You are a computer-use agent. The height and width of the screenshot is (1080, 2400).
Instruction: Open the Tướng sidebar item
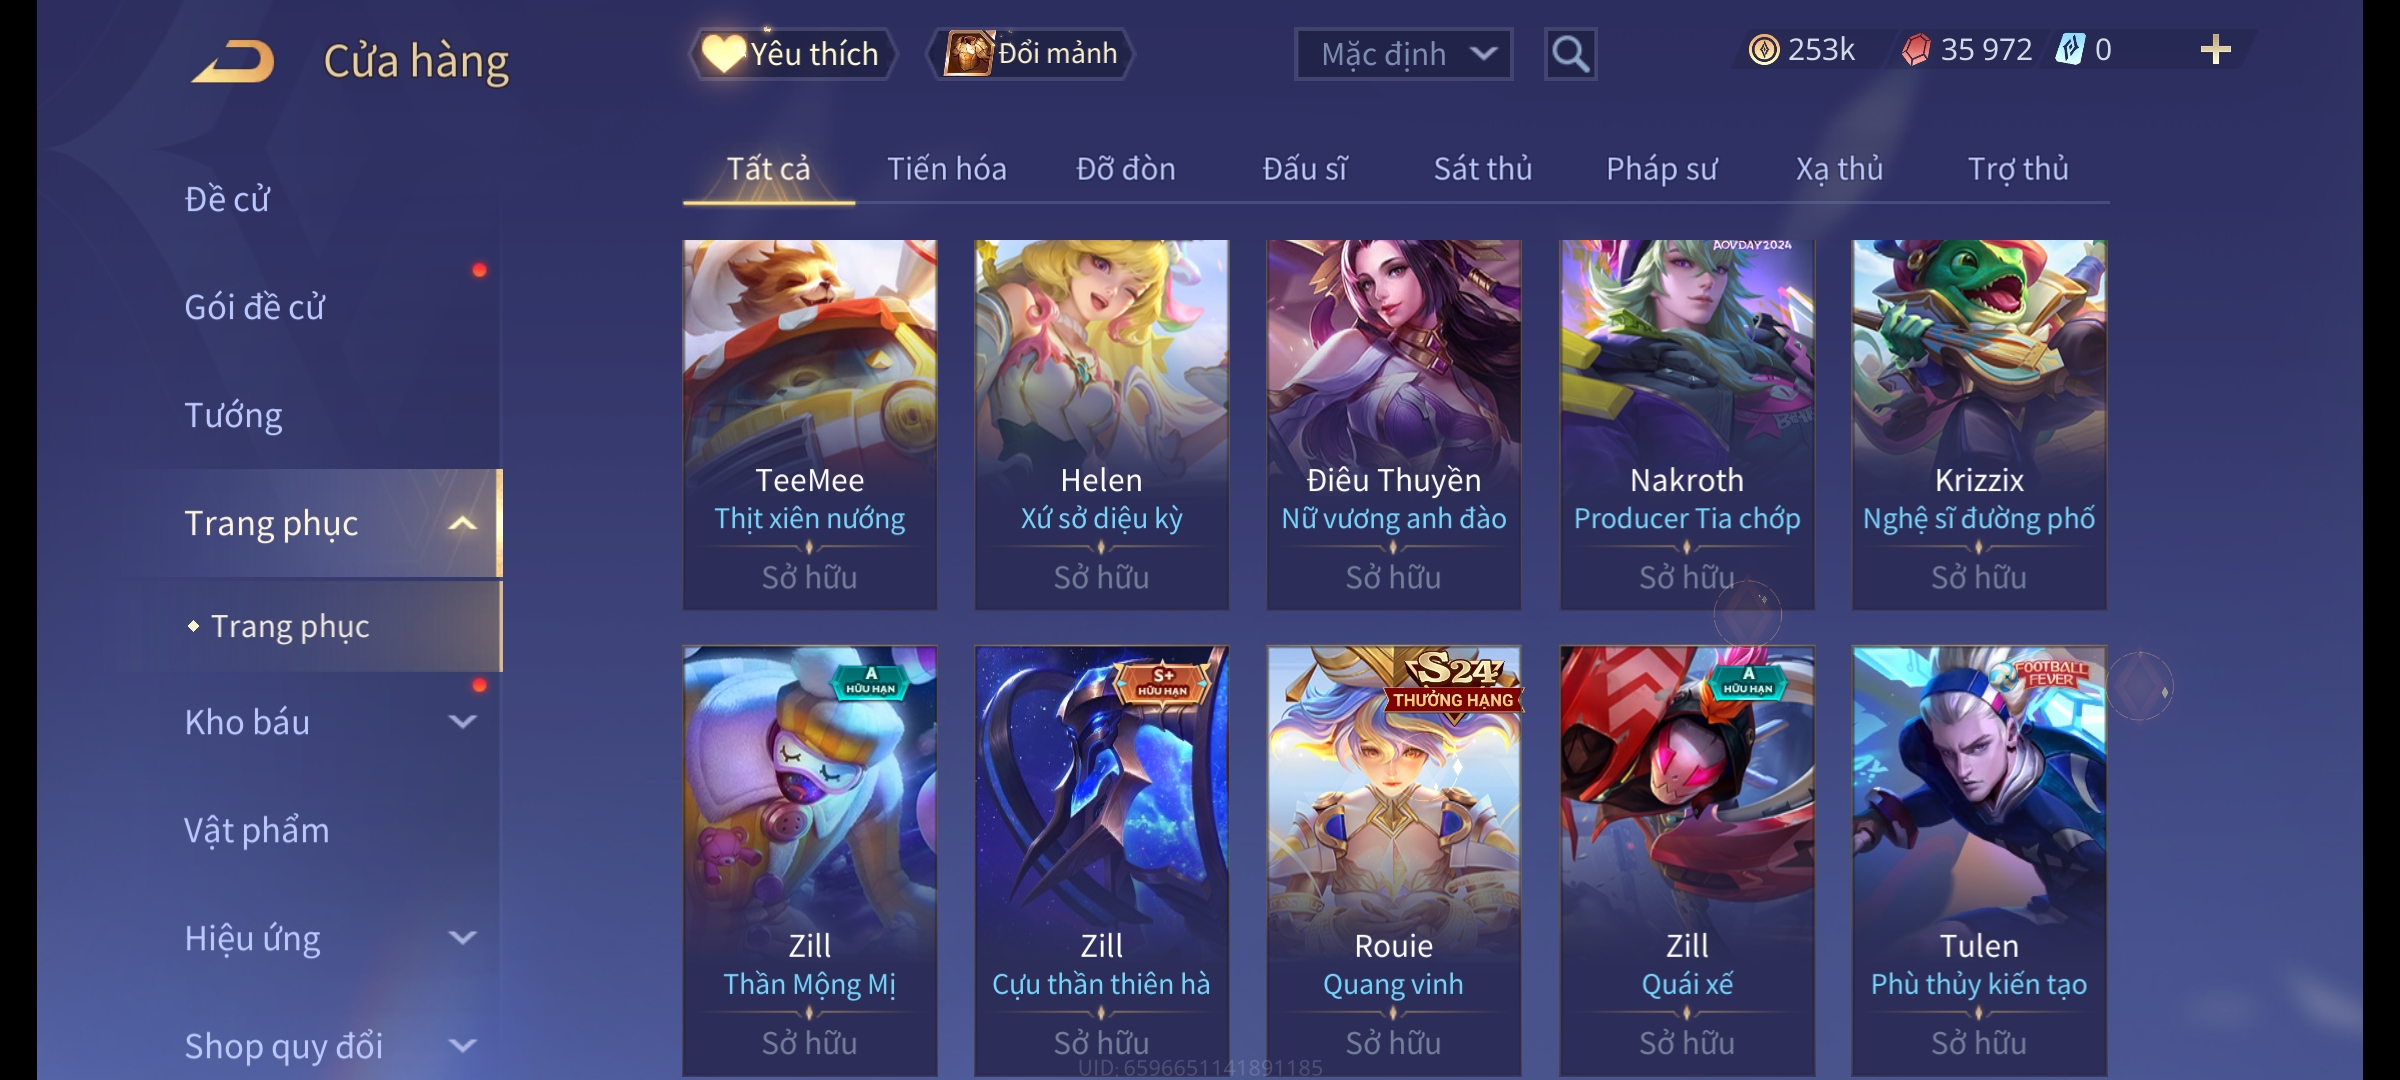(x=233, y=415)
